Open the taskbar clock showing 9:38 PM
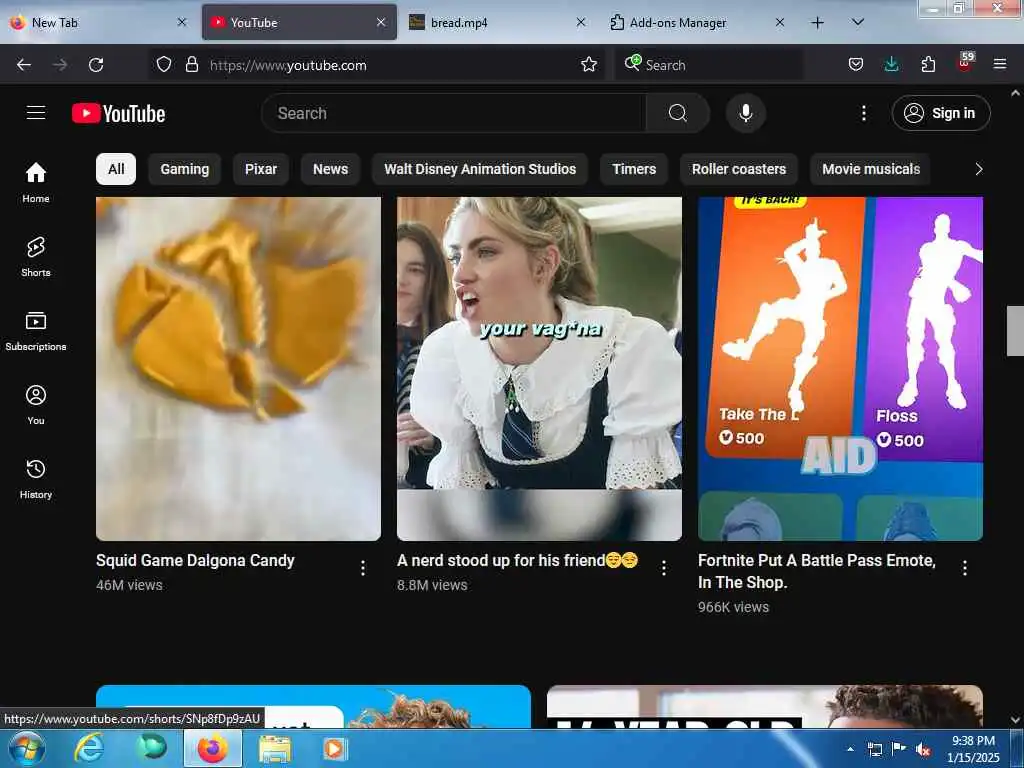Screen dimensions: 1024x768 coord(973,749)
